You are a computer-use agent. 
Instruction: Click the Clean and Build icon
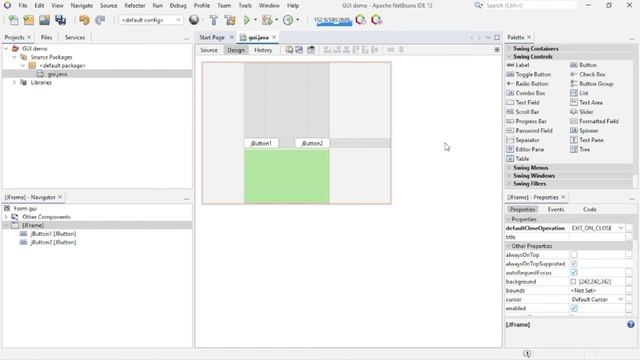click(x=230, y=20)
